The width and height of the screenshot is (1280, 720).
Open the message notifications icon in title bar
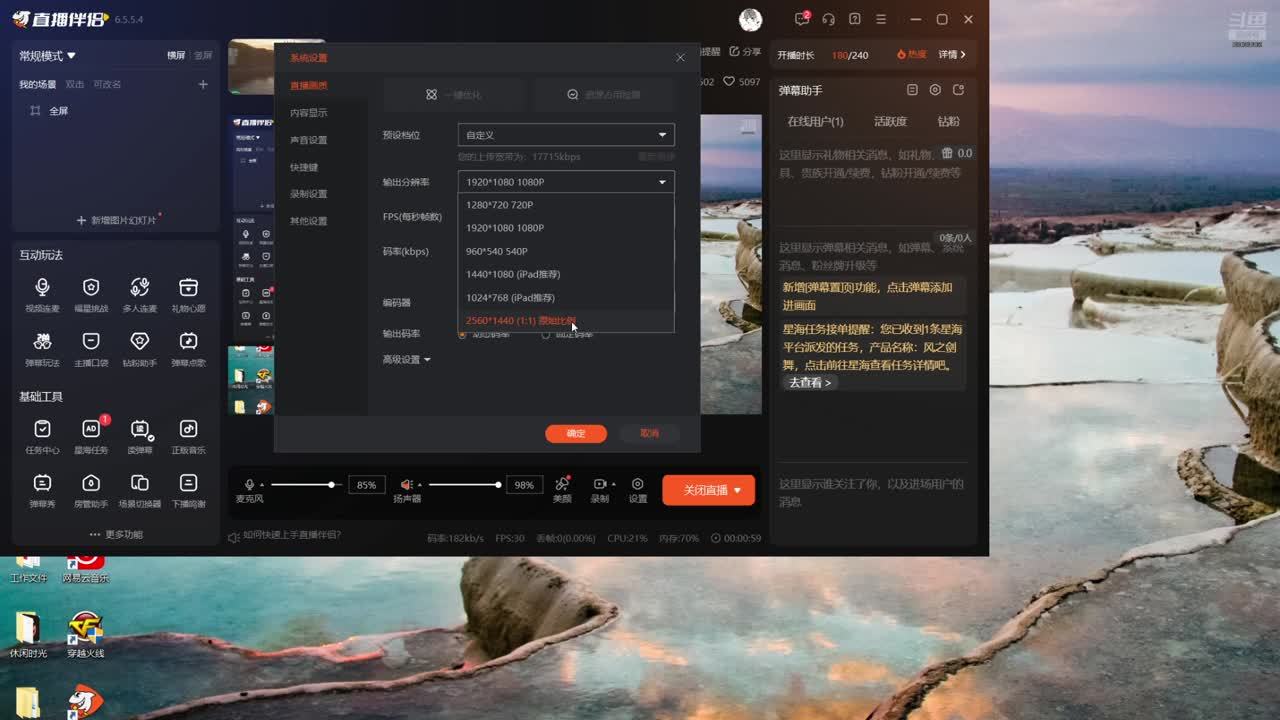(x=802, y=19)
